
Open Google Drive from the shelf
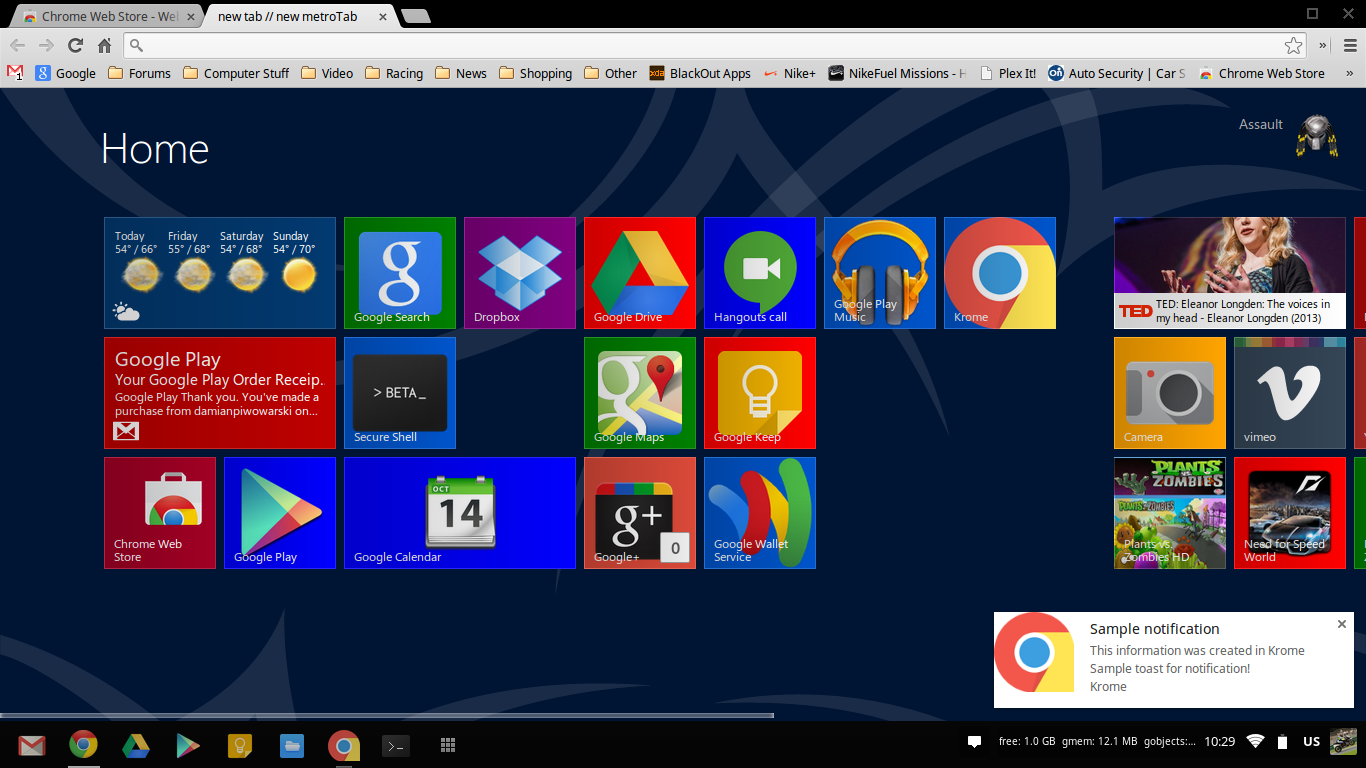click(136, 745)
